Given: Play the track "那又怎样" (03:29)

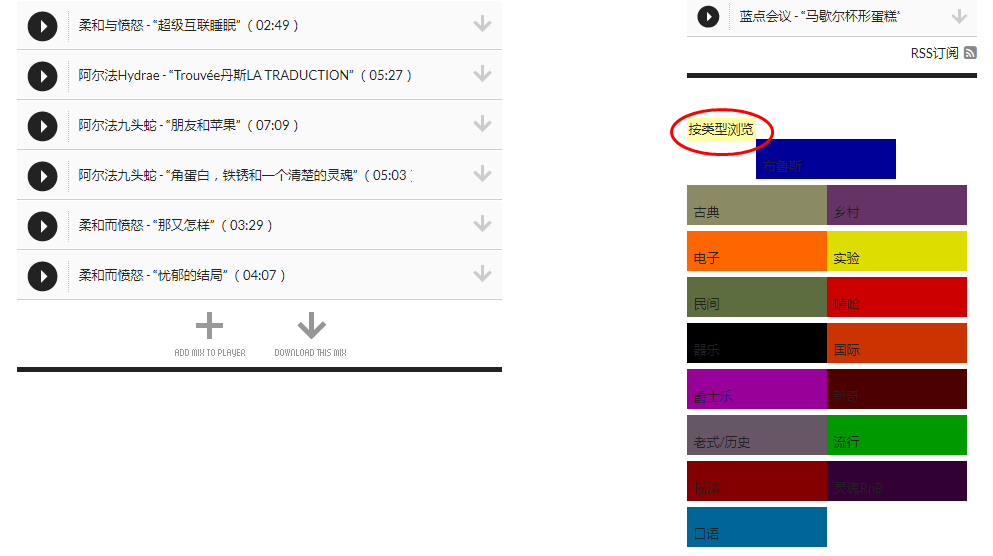Looking at the screenshot, I should tap(42, 227).
